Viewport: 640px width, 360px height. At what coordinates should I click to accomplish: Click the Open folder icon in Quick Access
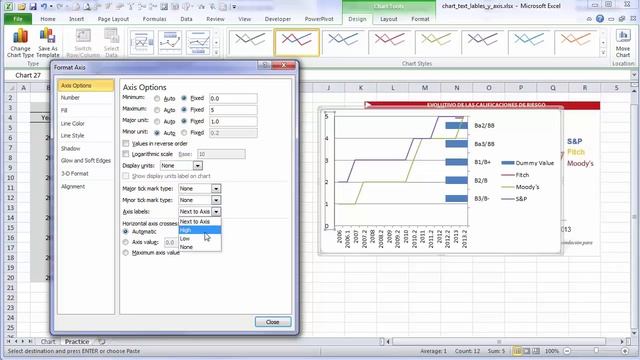[x=22, y=6]
